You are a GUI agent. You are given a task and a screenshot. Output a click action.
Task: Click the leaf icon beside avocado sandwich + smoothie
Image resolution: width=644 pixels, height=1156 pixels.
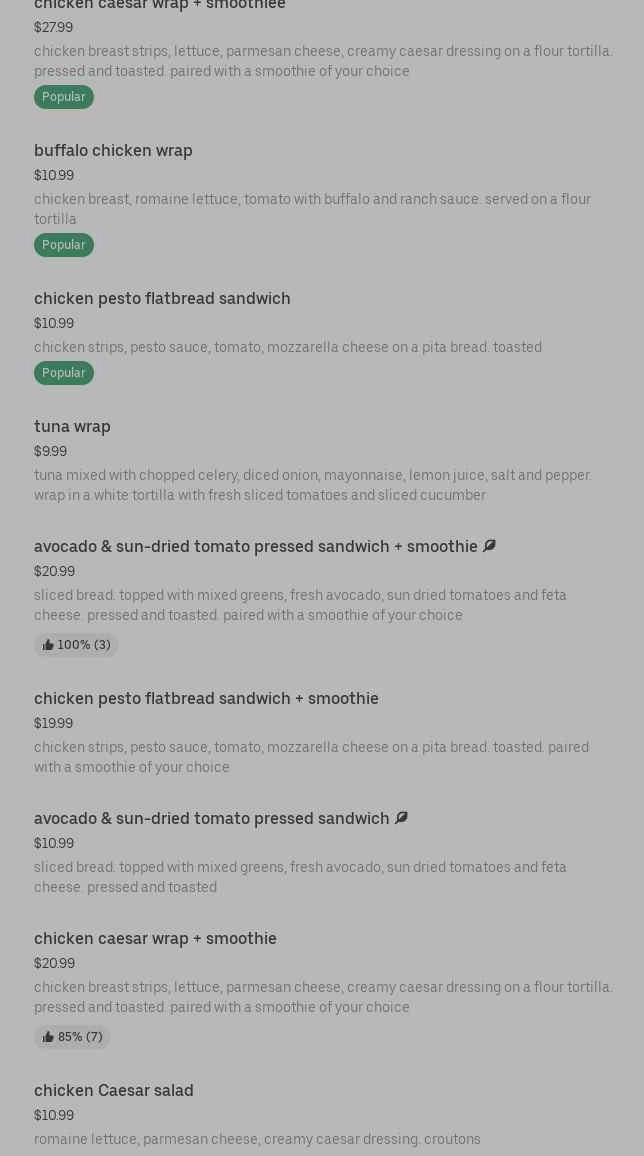click(489, 546)
